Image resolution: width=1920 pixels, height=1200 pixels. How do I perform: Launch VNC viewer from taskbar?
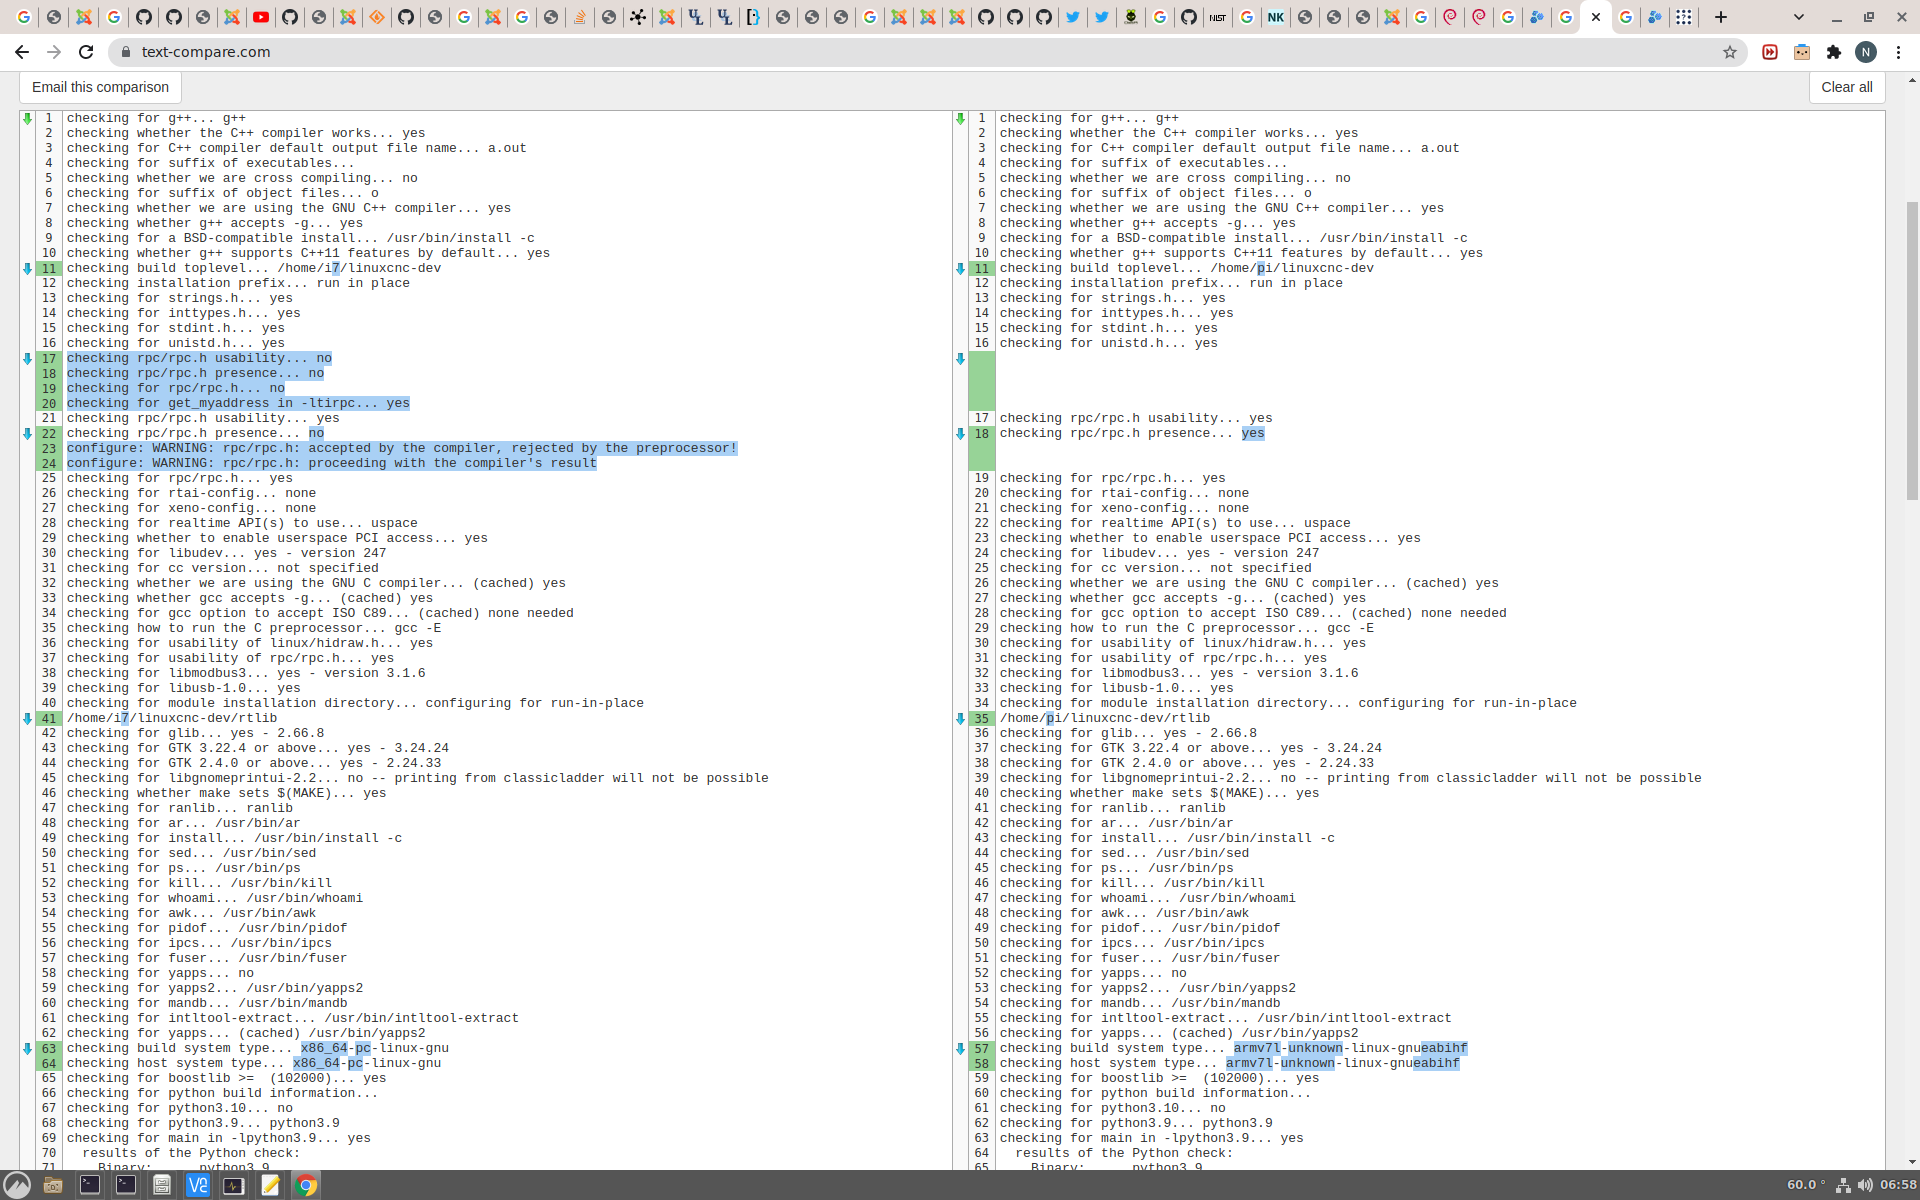[198, 1185]
